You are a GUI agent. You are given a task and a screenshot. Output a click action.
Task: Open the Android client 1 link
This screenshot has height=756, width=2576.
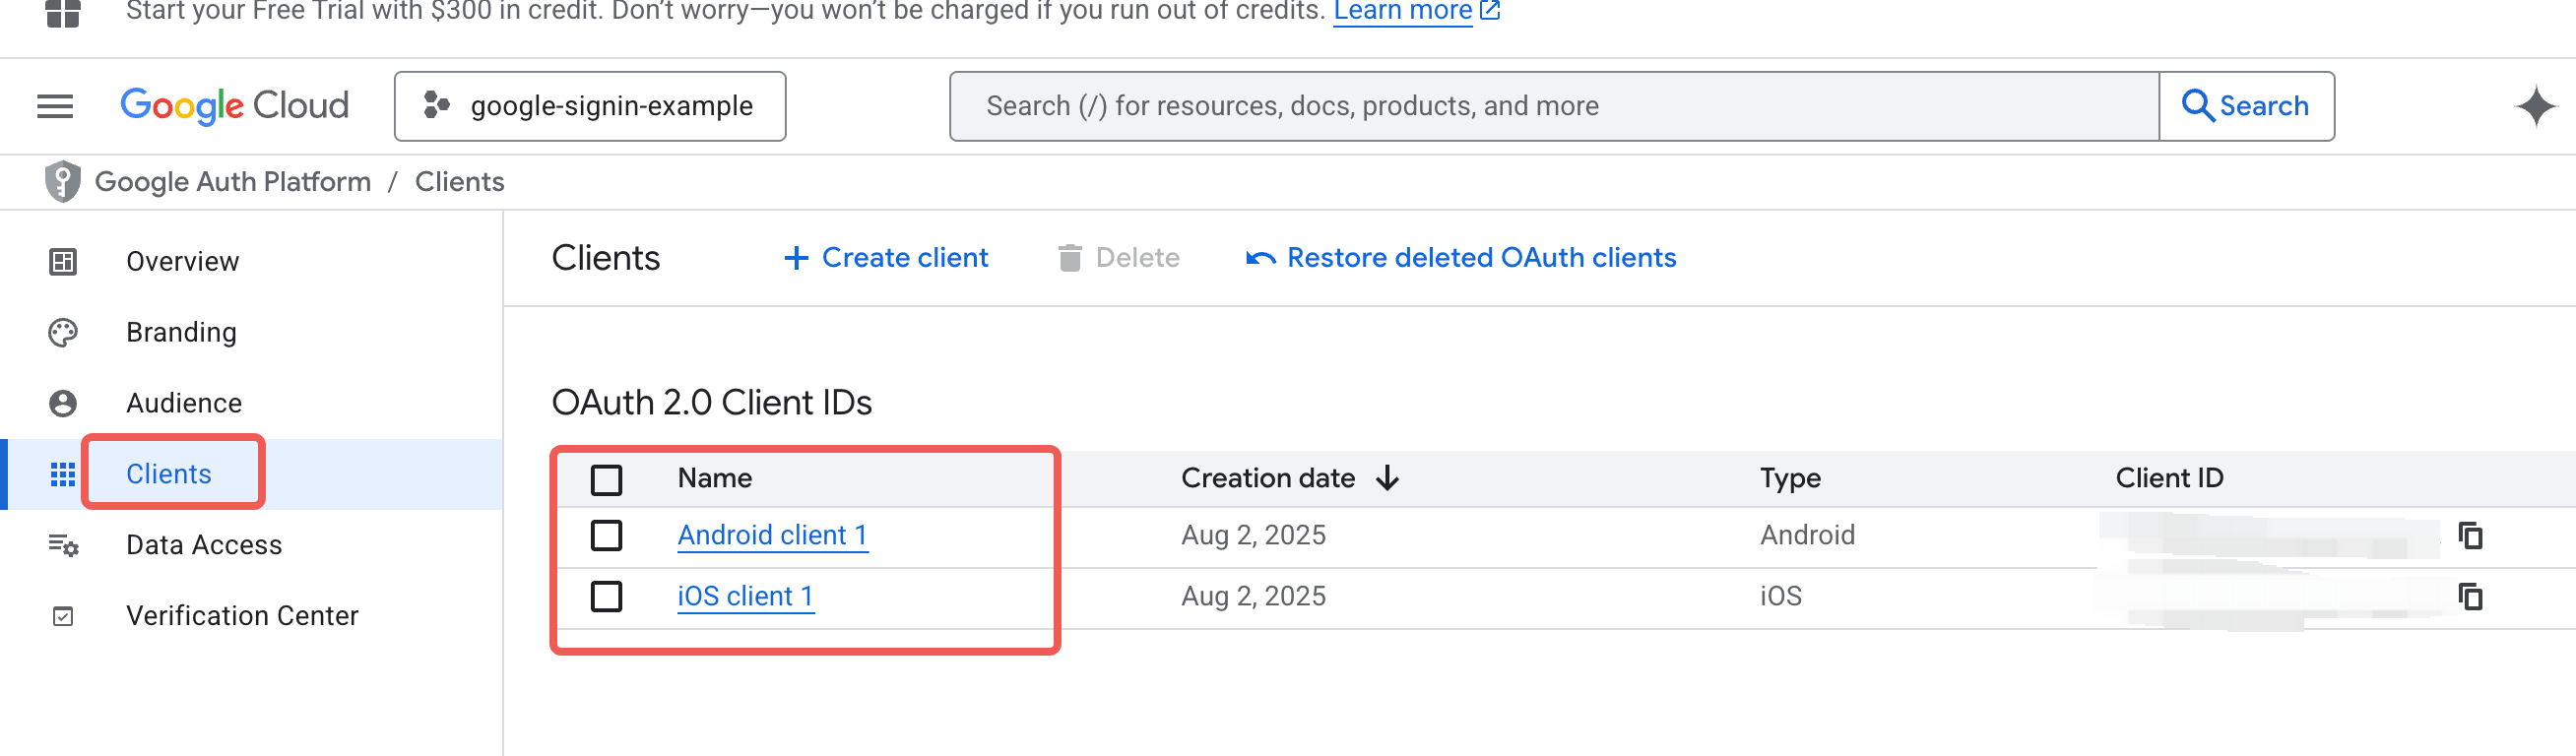click(x=772, y=536)
